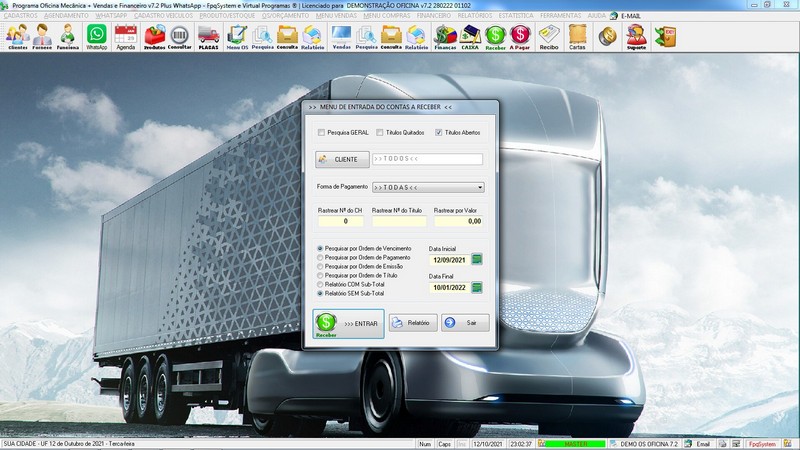Click the green Receber toolbar icon
The image size is (800, 450).
495,37
